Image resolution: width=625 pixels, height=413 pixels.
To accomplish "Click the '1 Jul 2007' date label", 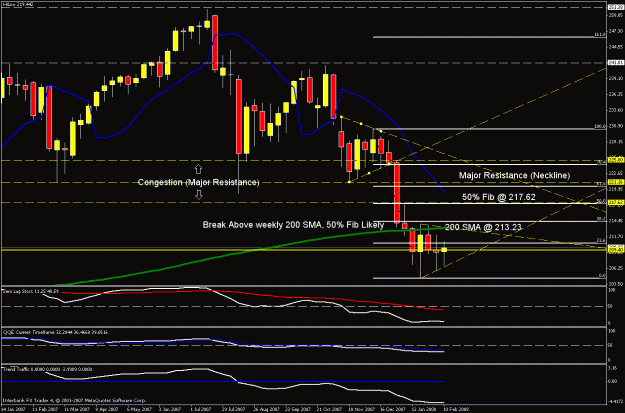I will pos(201,409).
